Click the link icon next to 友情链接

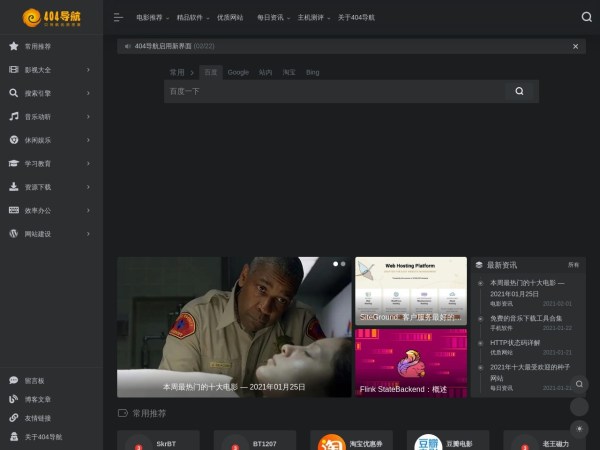click(14, 417)
